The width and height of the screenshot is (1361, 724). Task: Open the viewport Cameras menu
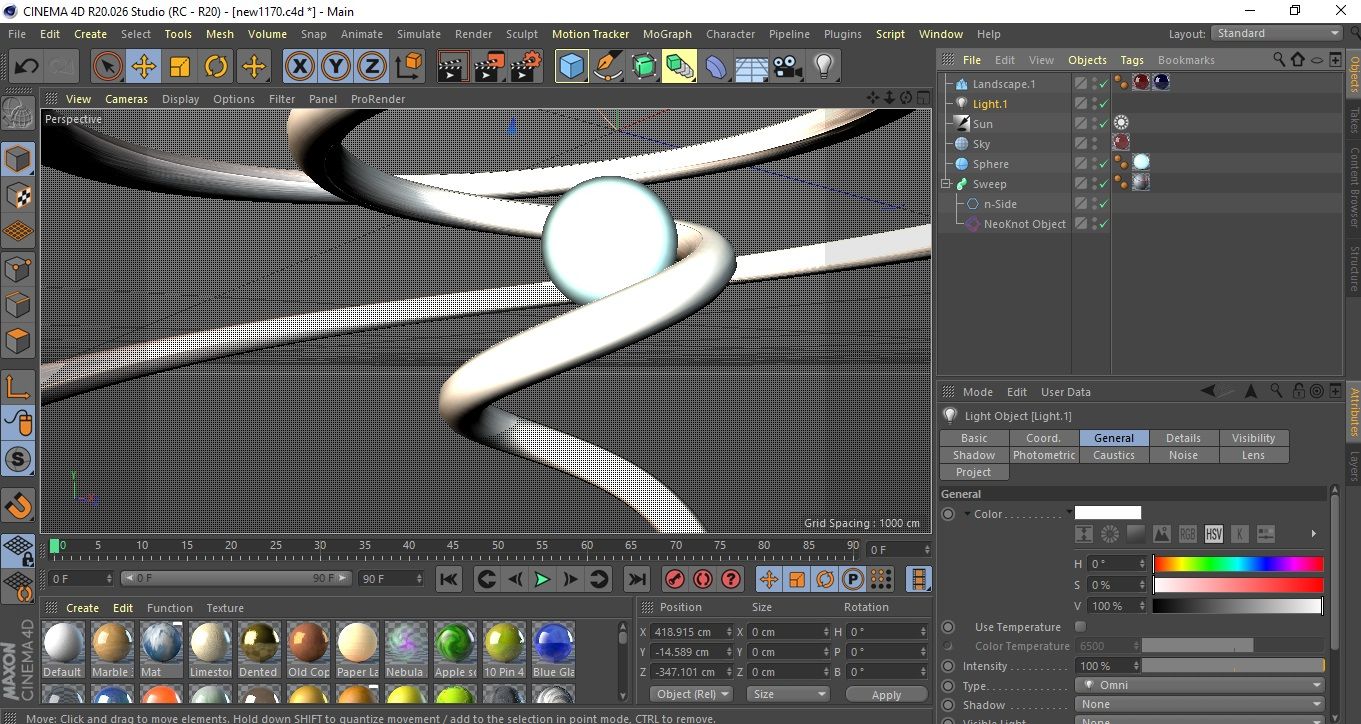(127, 99)
